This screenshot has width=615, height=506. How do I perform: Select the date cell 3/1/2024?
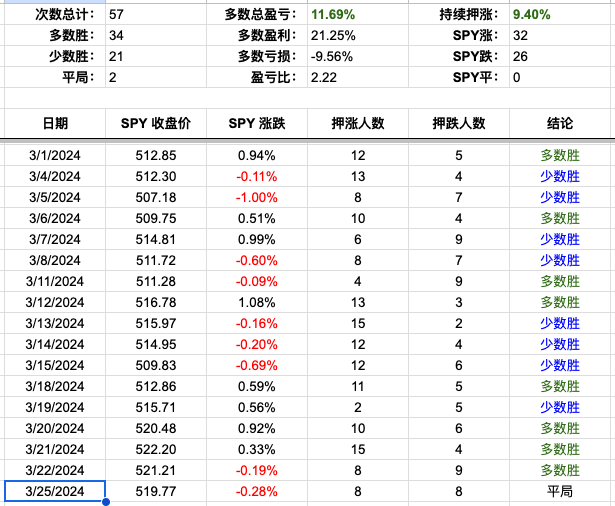[x=55, y=155]
